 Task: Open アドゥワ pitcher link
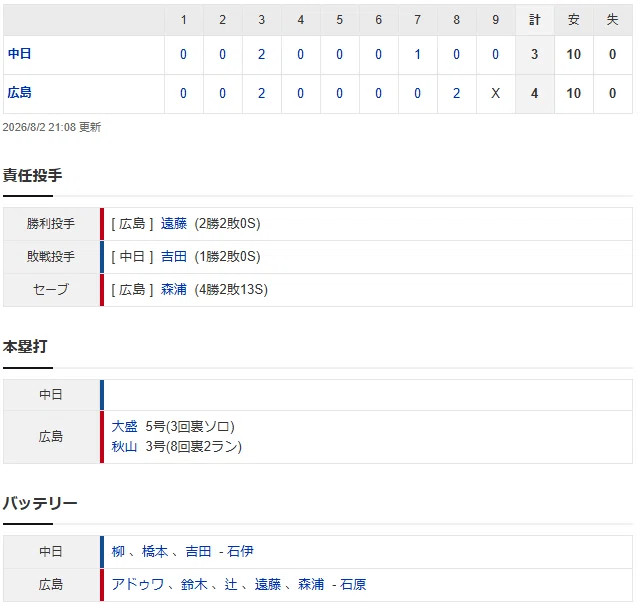coord(138,585)
